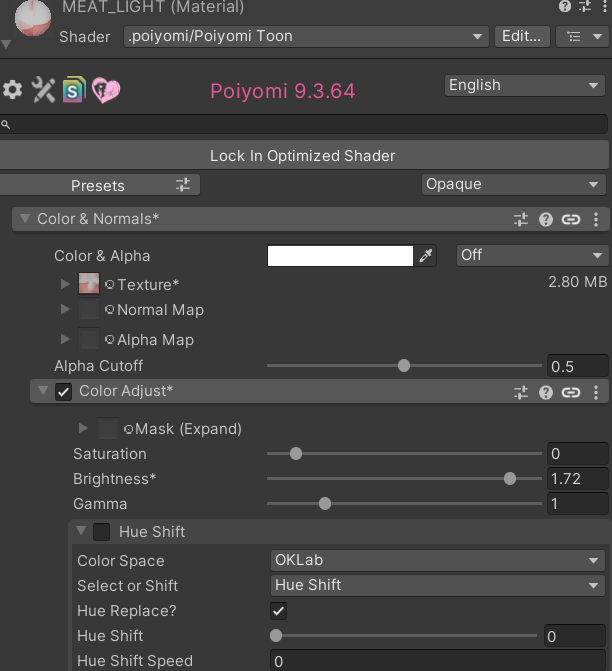Viewport: 612px width, 671px height.
Task: Pick a color with the eyedropper icon
Action: pos(425,256)
